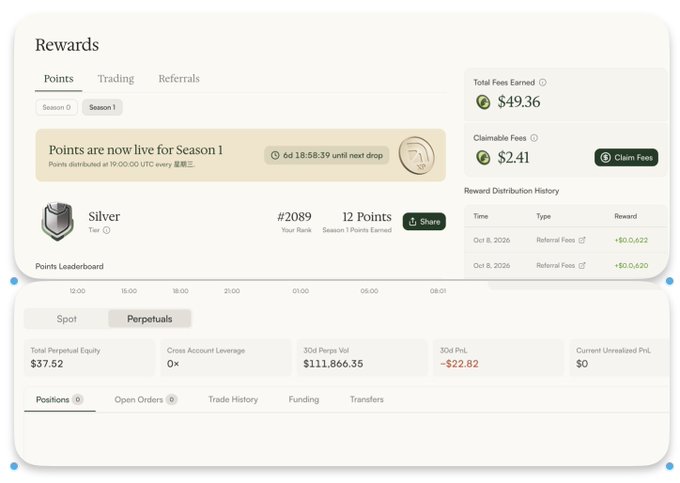Click the Rewards page title
This screenshot has height=483, width=680.
pyautogui.click(x=67, y=45)
